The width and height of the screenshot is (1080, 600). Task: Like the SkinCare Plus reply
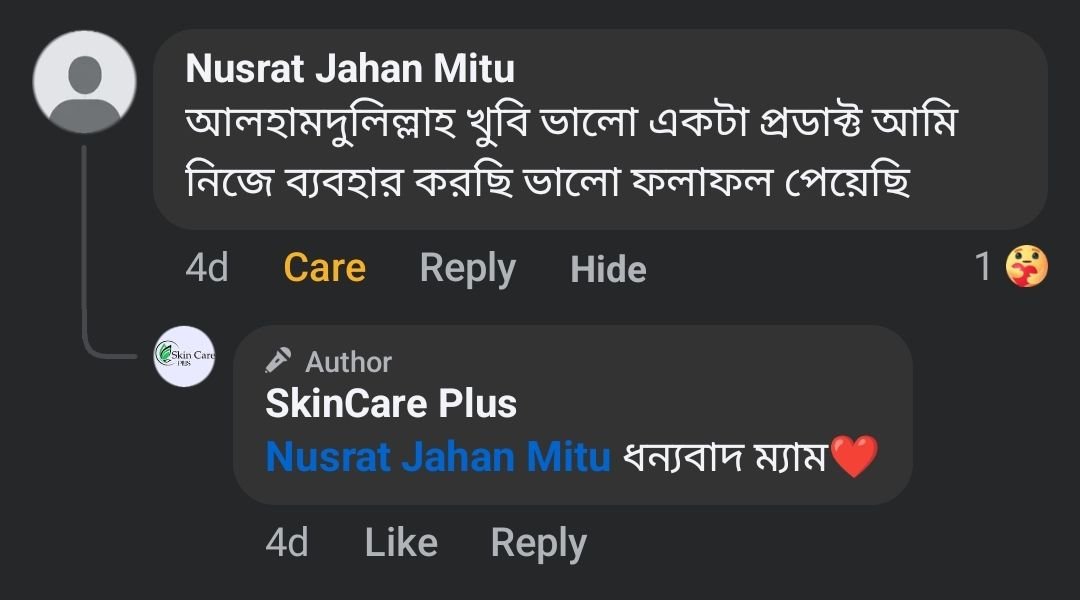coord(401,543)
